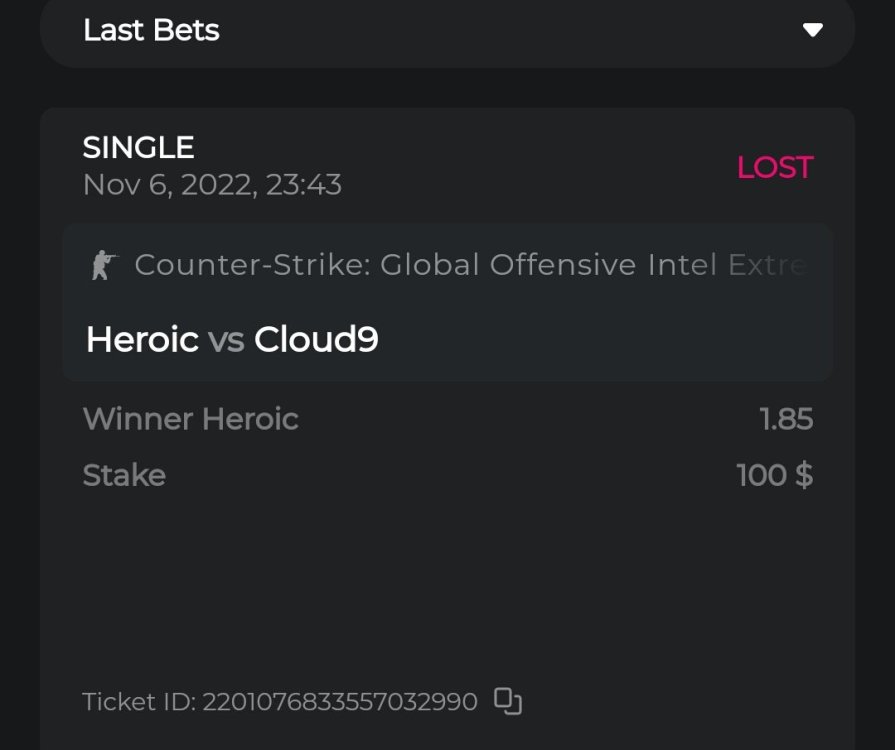The image size is (895, 750).
Task: Click the 100 $ stake amount
Action: 774,475
